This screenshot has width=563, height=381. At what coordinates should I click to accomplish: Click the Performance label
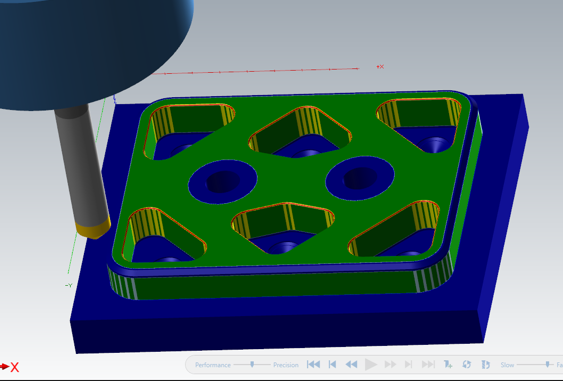(213, 365)
